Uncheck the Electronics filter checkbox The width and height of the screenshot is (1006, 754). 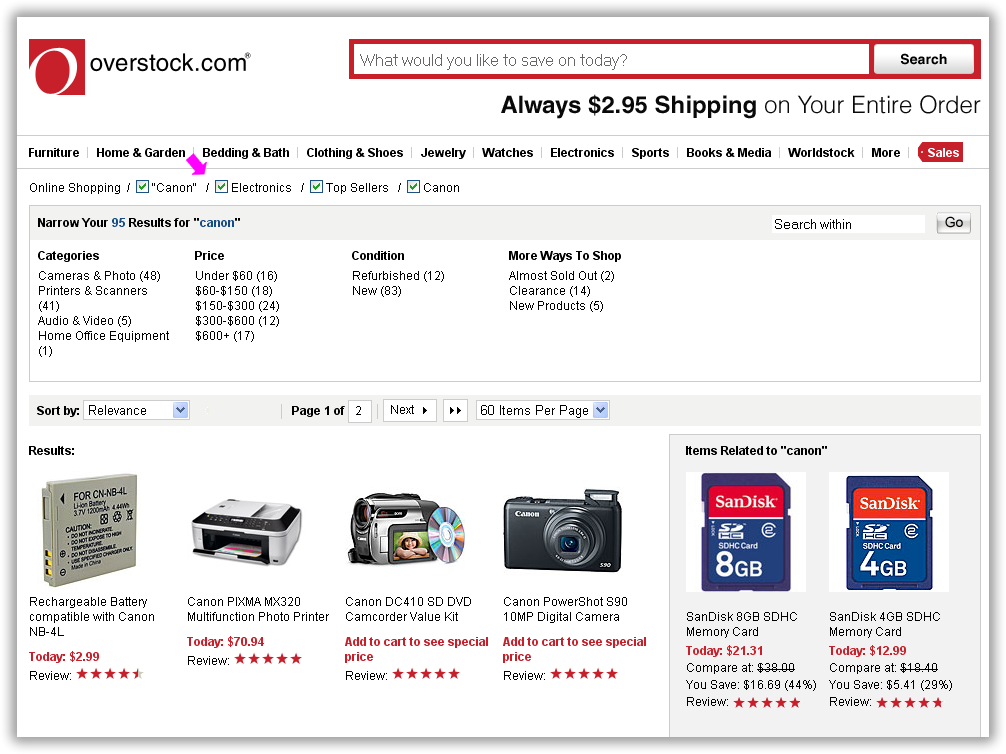pyautogui.click(x=221, y=187)
